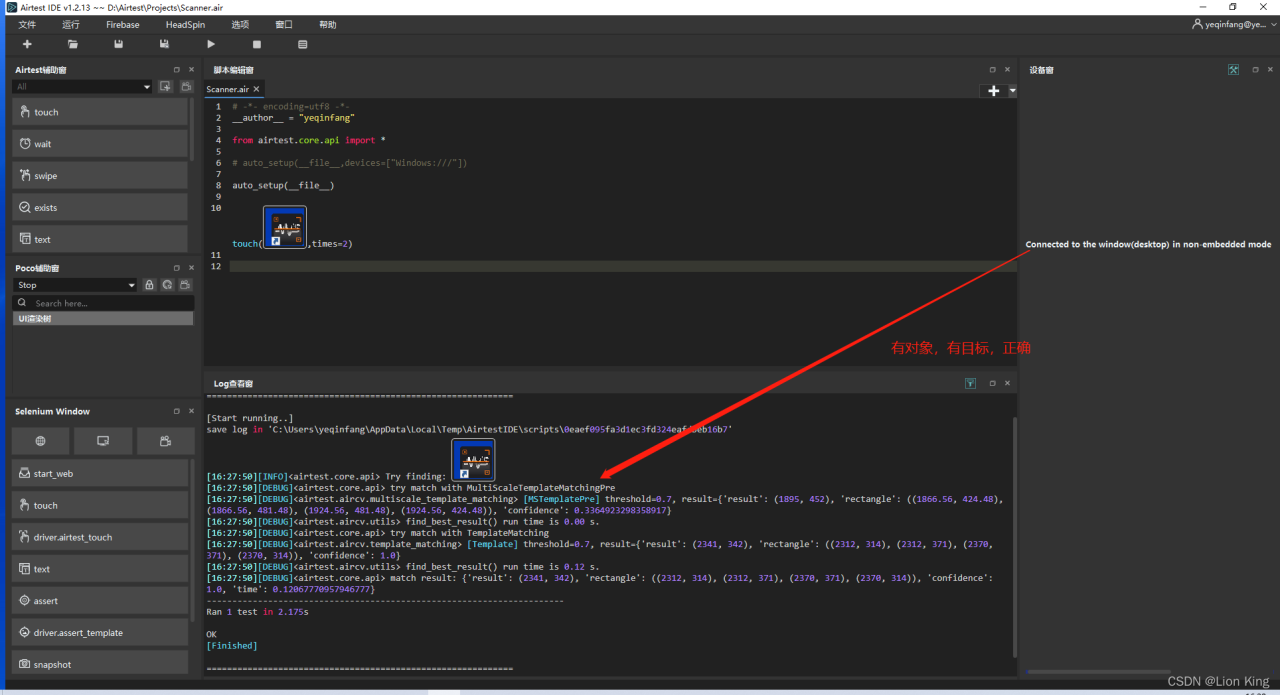Click the Poco search field
Screen dimensions: 1280x695
point(103,303)
